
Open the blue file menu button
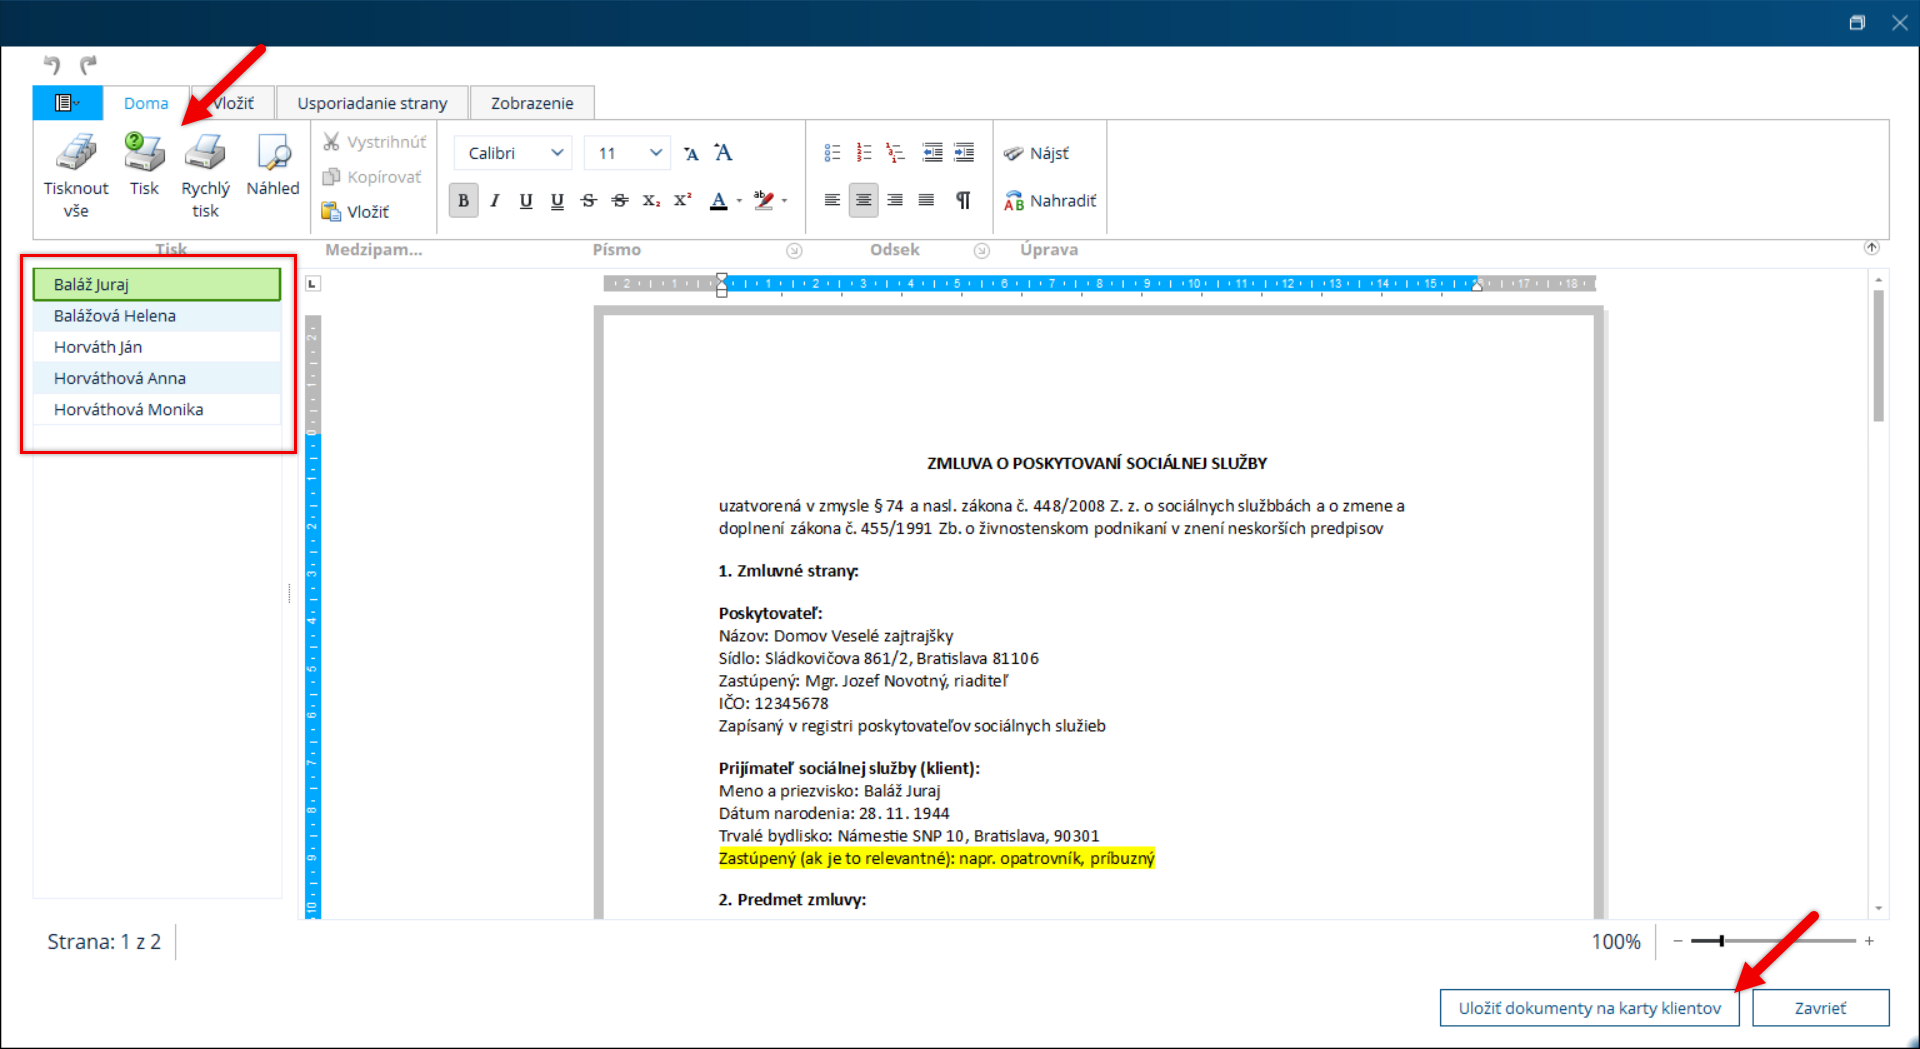click(67, 103)
